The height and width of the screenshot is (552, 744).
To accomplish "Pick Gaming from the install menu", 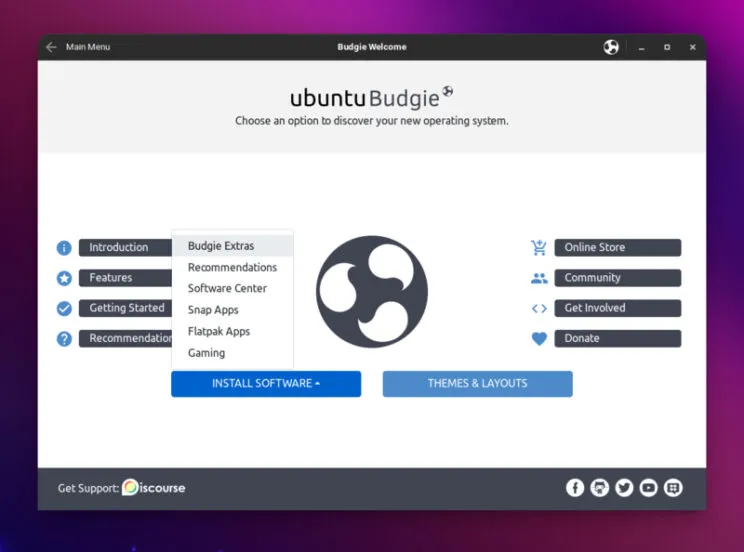I will (x=206, y=353).
